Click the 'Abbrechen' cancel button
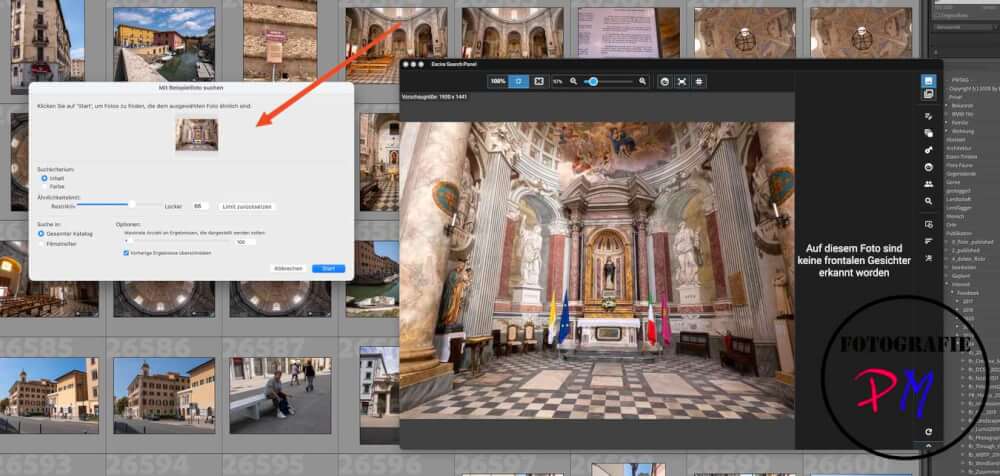Viewport: 1000px width, 476px height. tap(288, 269)
